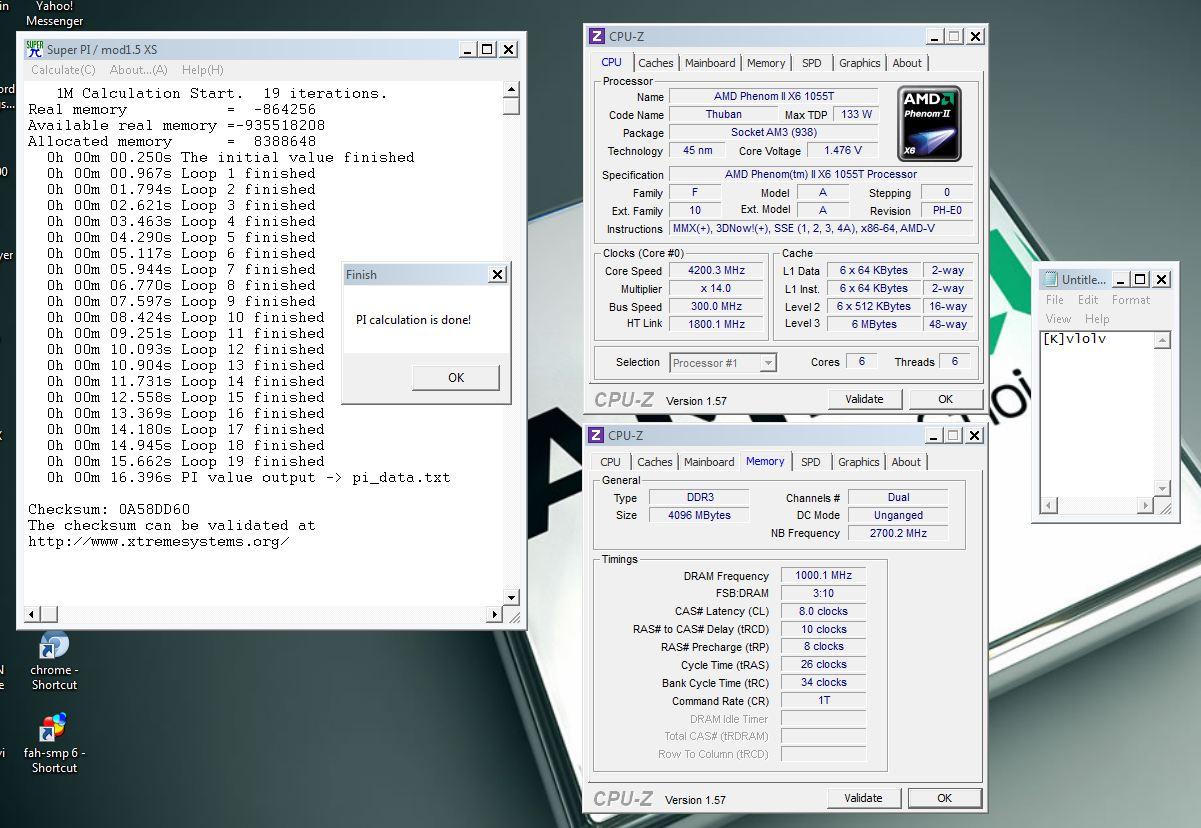The image size is (1201, 828).
Task: Open Notepad Help menu
Action: [1097, 318]
